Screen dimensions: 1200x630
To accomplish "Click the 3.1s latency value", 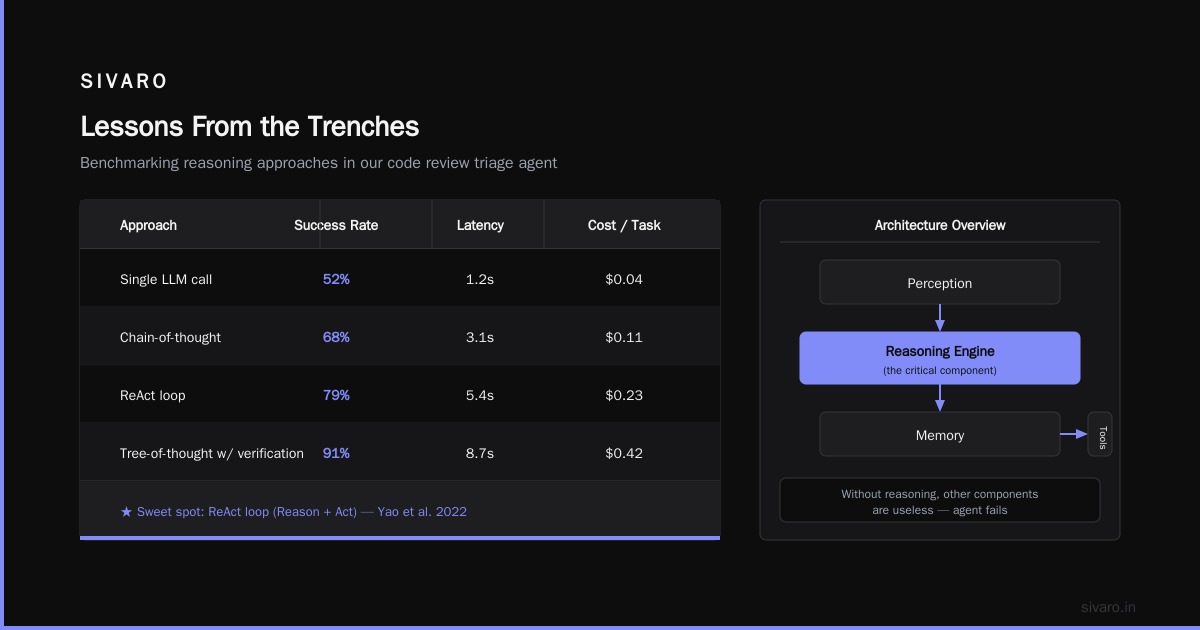I will tap(480, 337).
